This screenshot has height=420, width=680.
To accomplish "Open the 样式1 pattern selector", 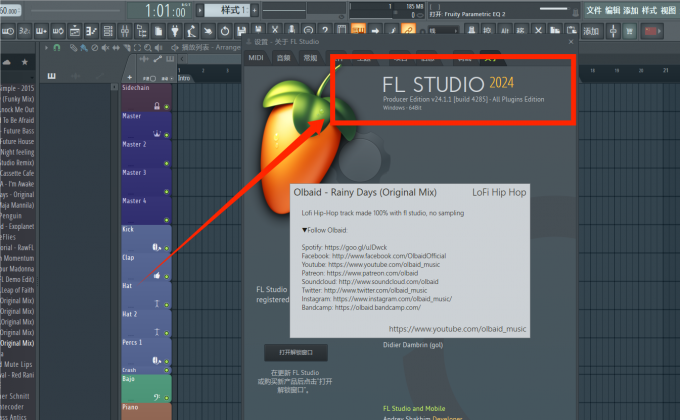I will (227, 10).
